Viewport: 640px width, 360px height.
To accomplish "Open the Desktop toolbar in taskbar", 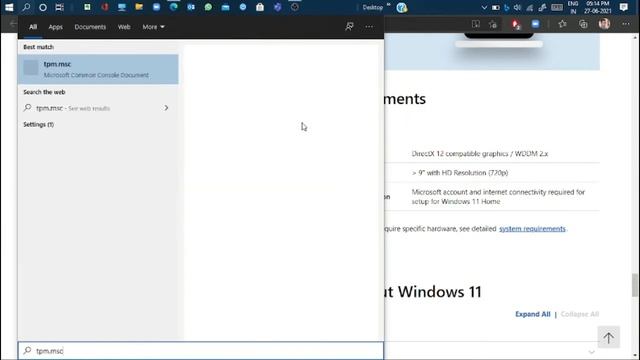I will (373, 7).
